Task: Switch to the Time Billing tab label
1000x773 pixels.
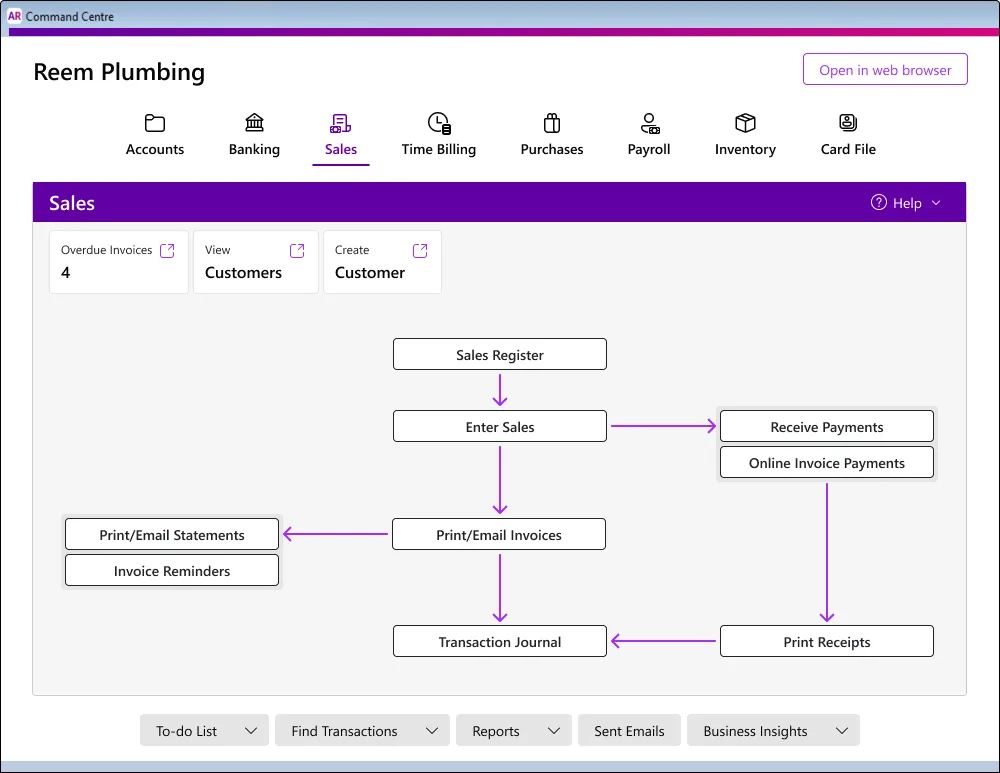Action: point(439,149)
